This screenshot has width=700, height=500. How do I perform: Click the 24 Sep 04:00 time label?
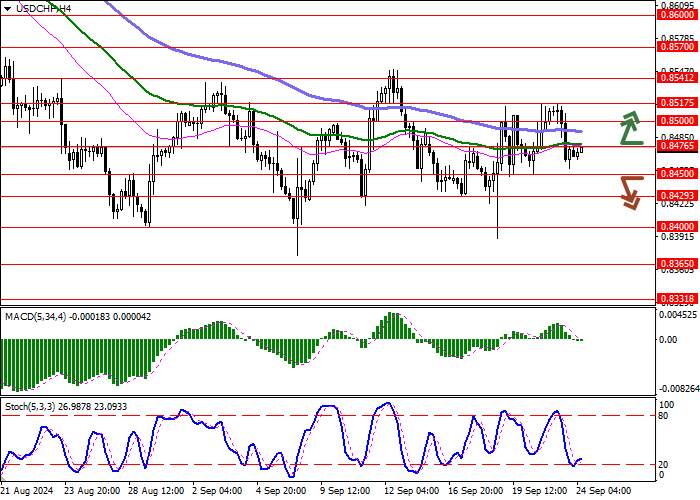[x=604, y=491]
